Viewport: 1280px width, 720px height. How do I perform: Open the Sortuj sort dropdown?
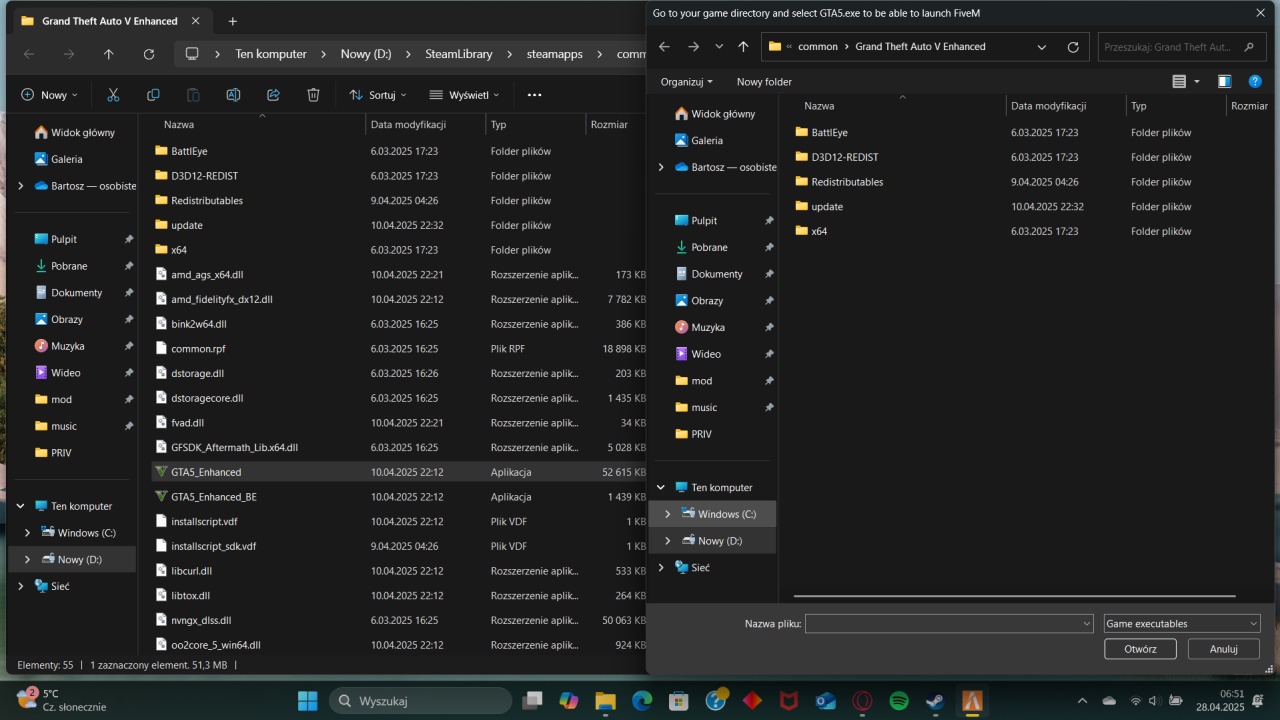click(x=378, y=95)
